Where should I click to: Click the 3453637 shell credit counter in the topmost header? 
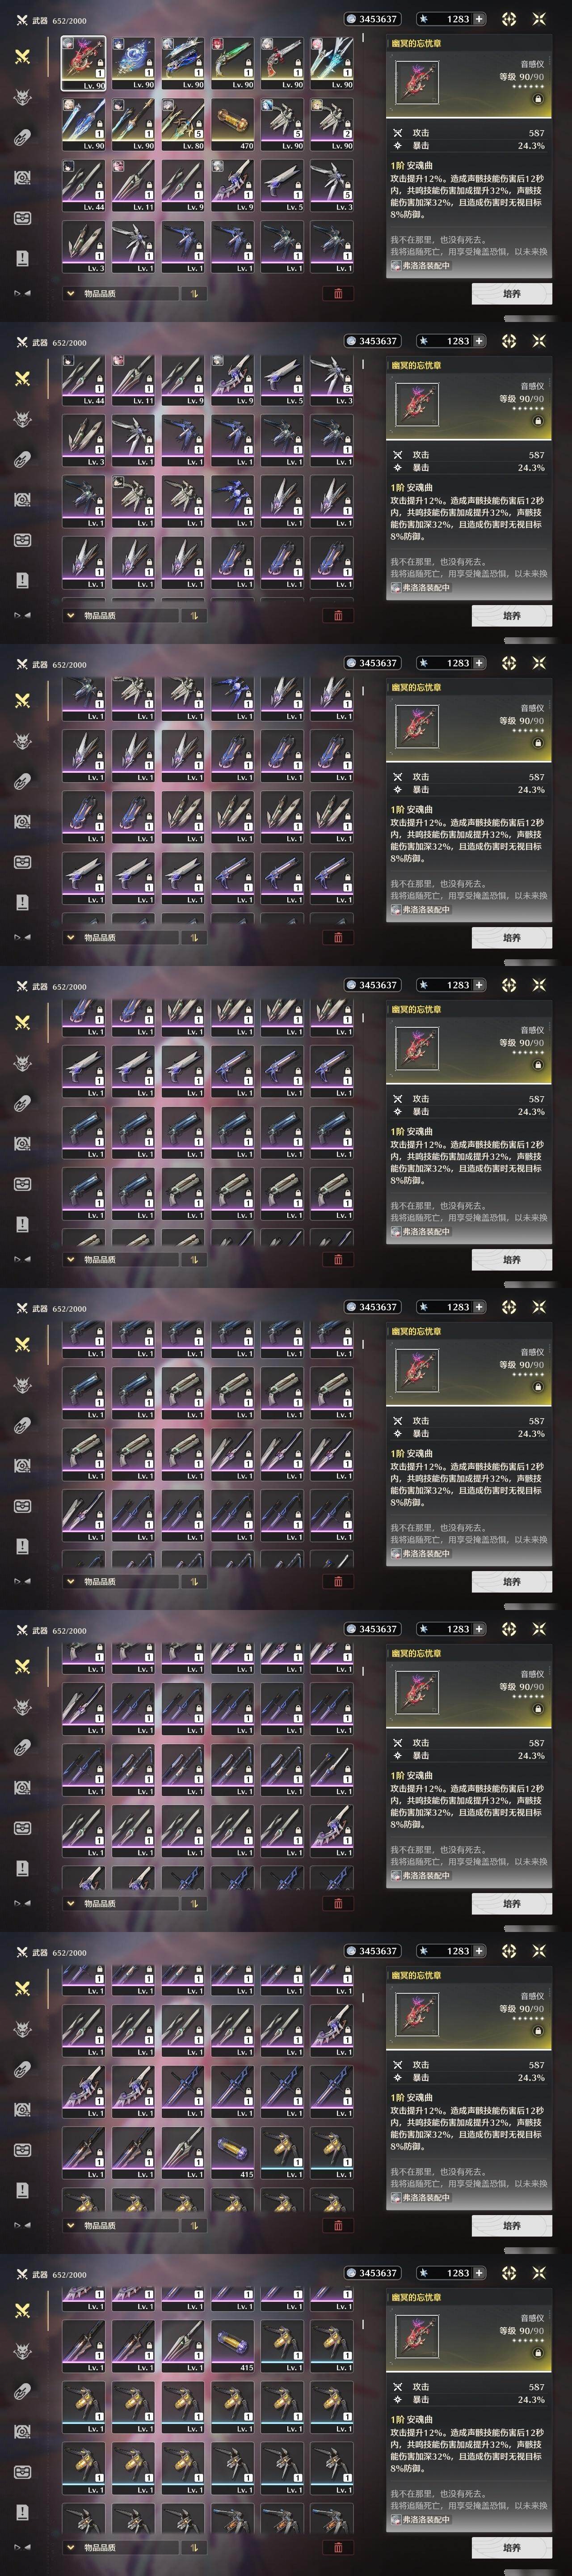point(372,19)
